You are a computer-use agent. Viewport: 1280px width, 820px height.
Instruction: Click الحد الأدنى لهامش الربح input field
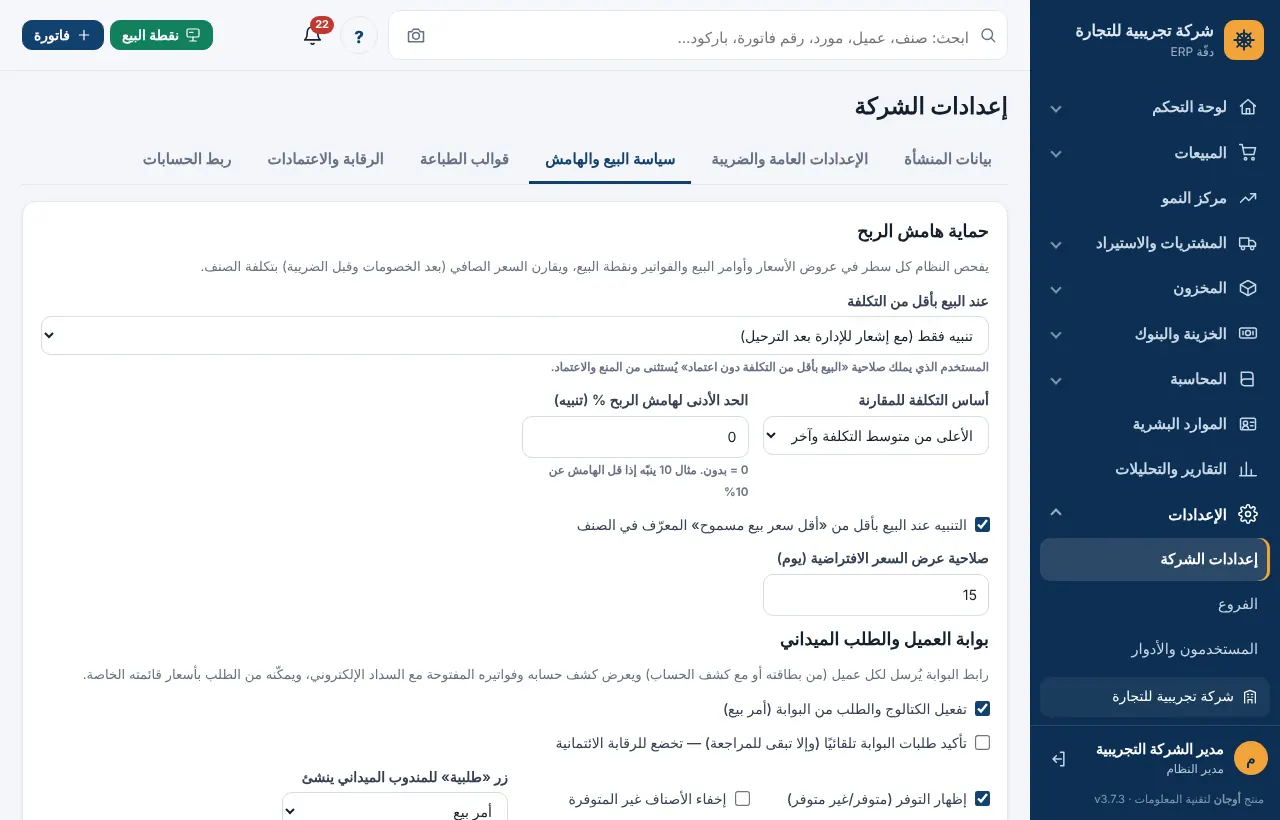click(635, 437)
